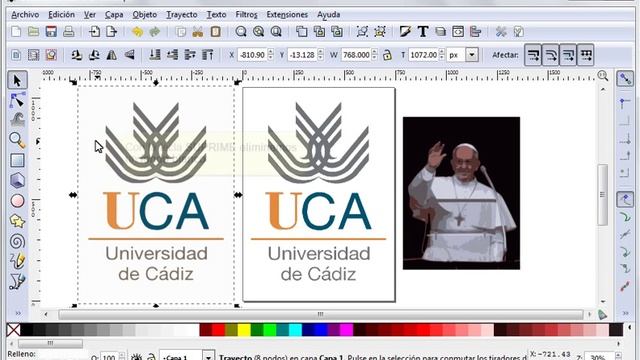Viewport: 640px width, 360px height.
Task: Click the Y coordinate input field
Action: [x=302, y=55]
